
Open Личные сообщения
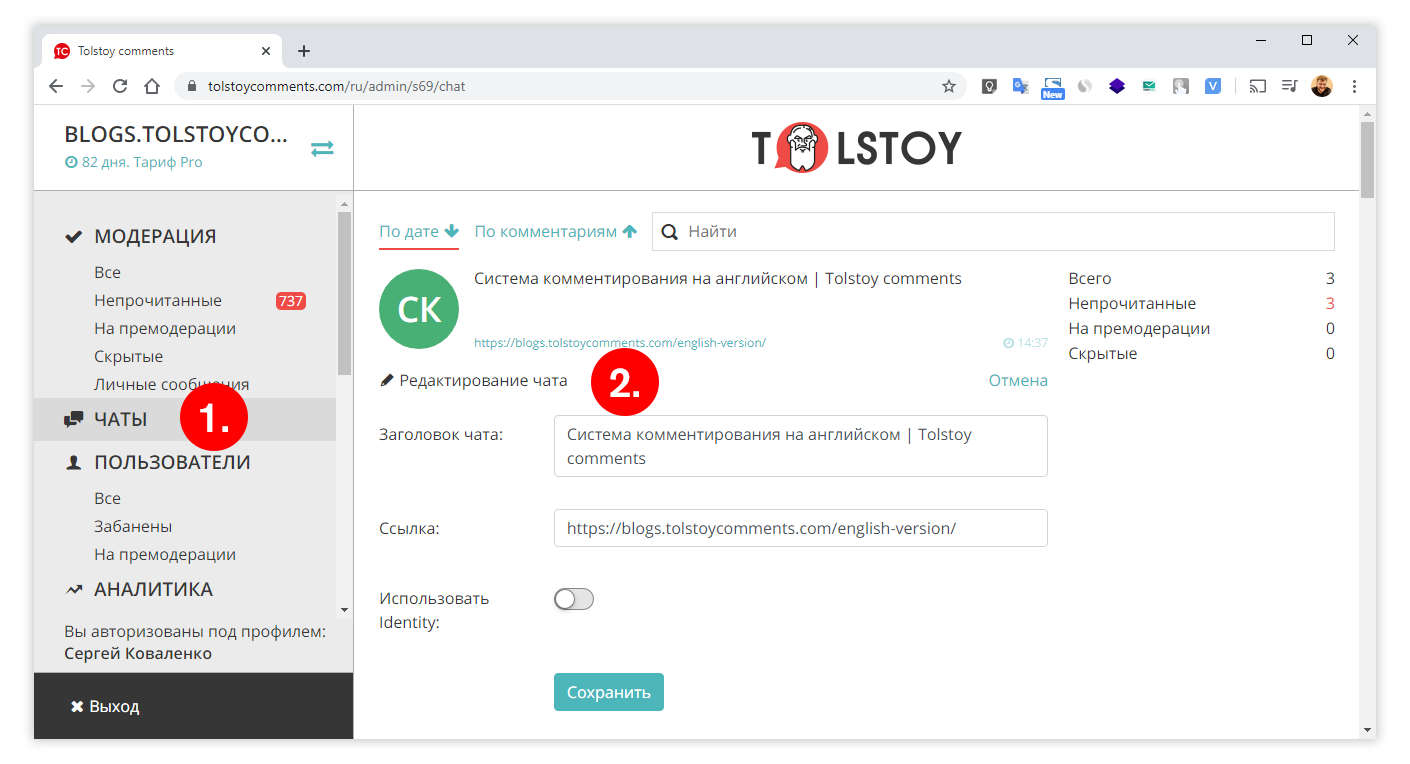tap(171, 384)
